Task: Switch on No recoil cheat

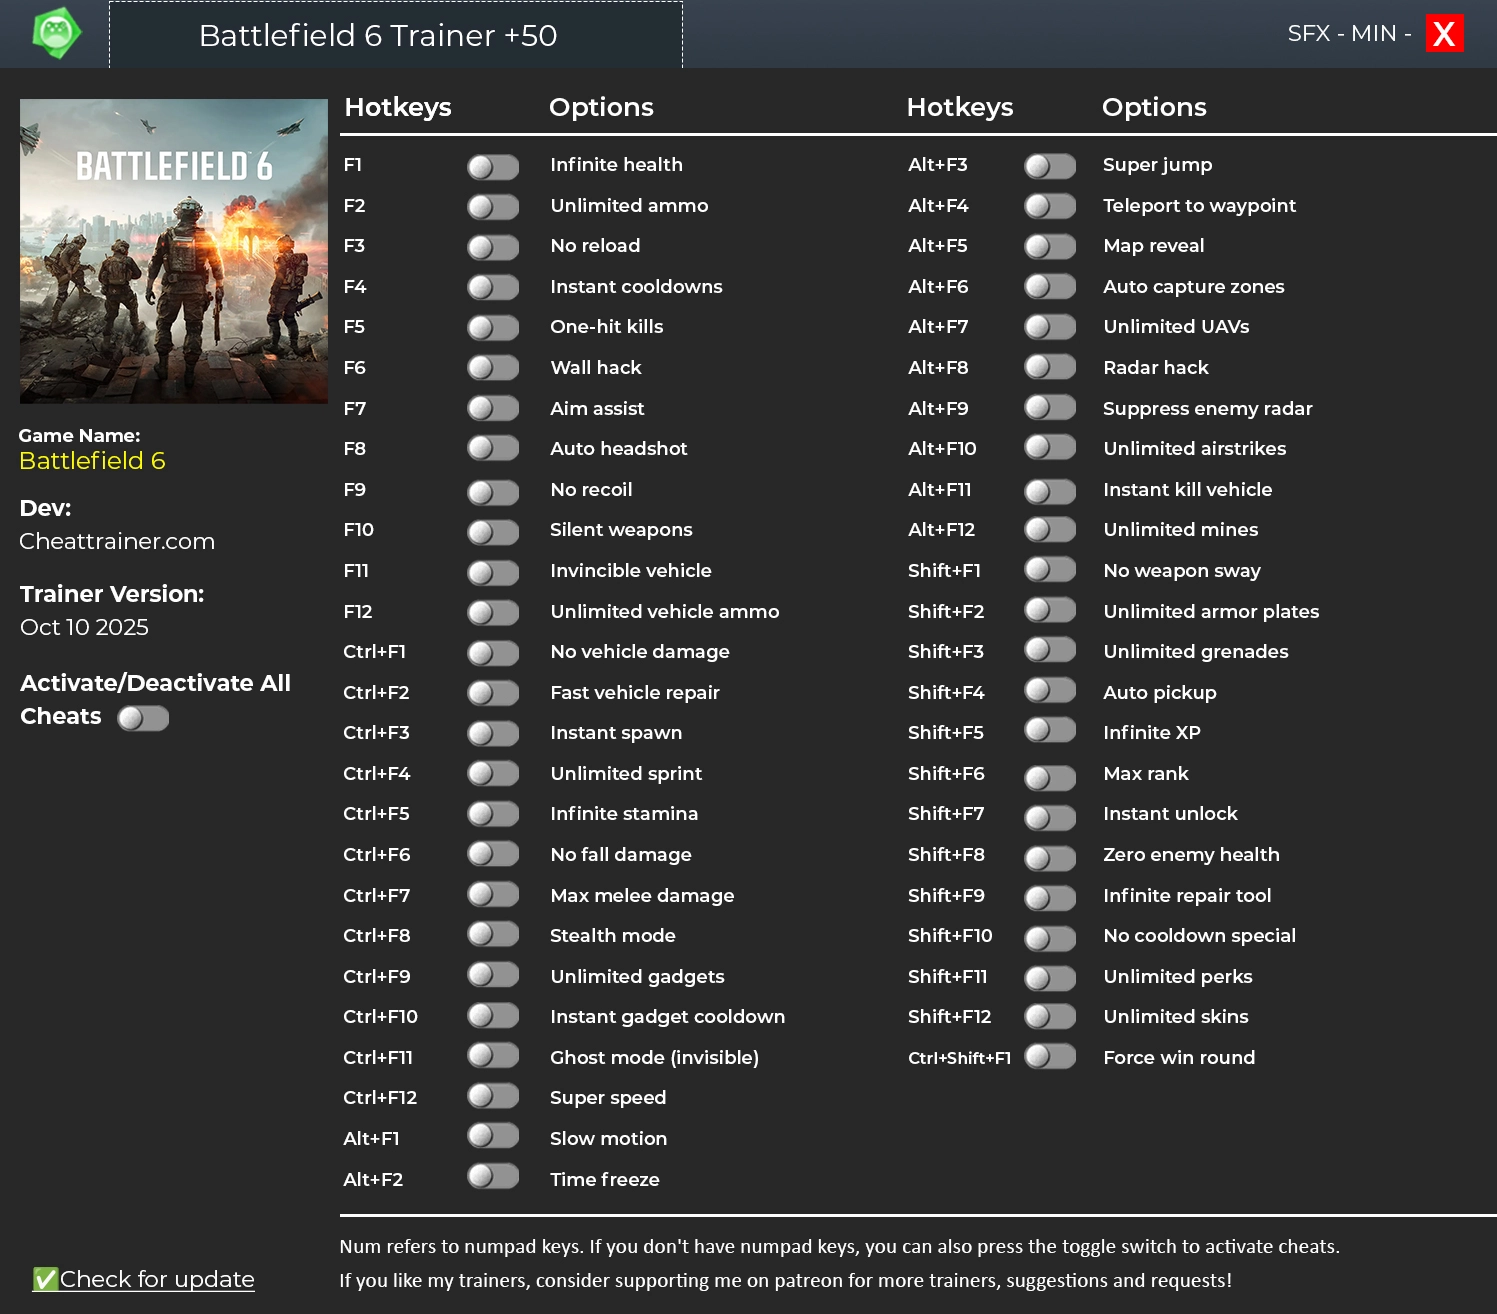Action: tap(493, 490)
